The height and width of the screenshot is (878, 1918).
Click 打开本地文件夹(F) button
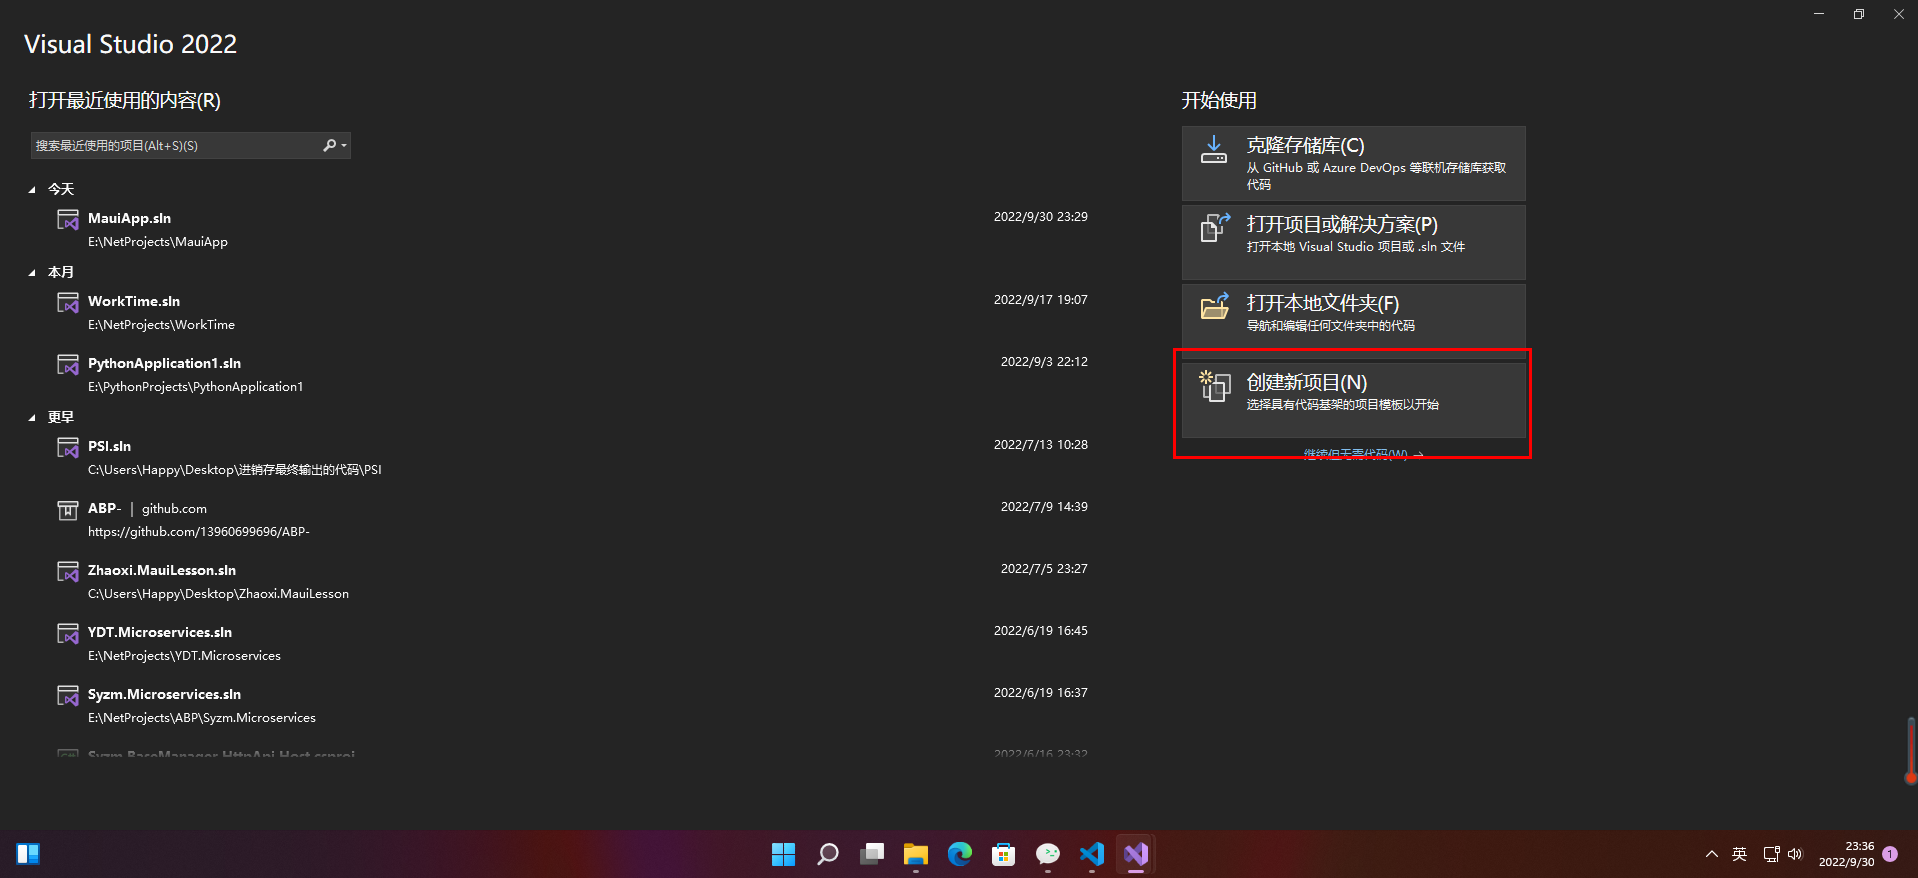[x=1353, y=322]
